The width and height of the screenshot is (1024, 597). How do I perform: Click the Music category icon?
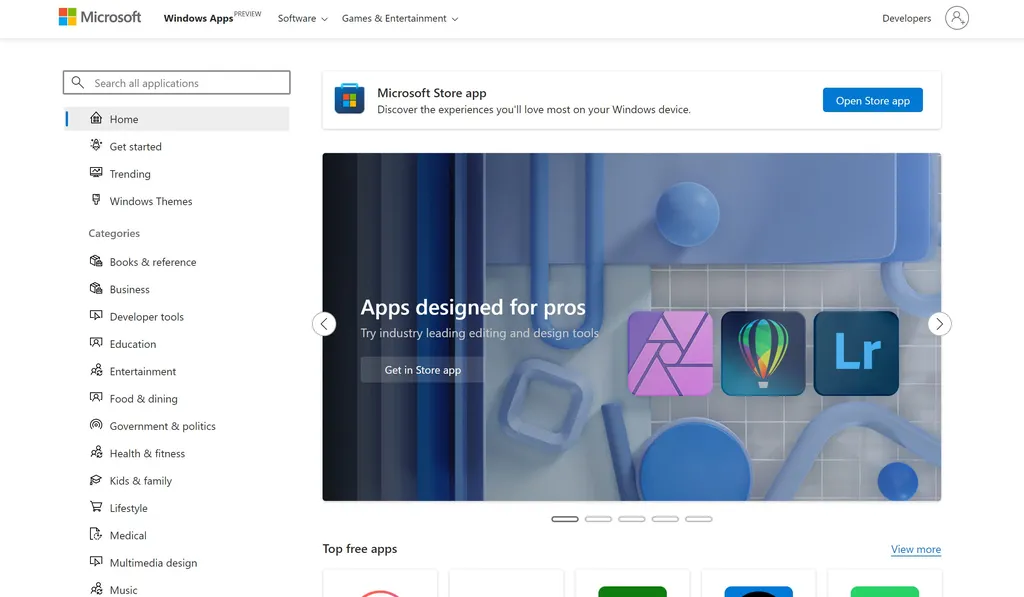pyautogui.click(x=96, y=589)
